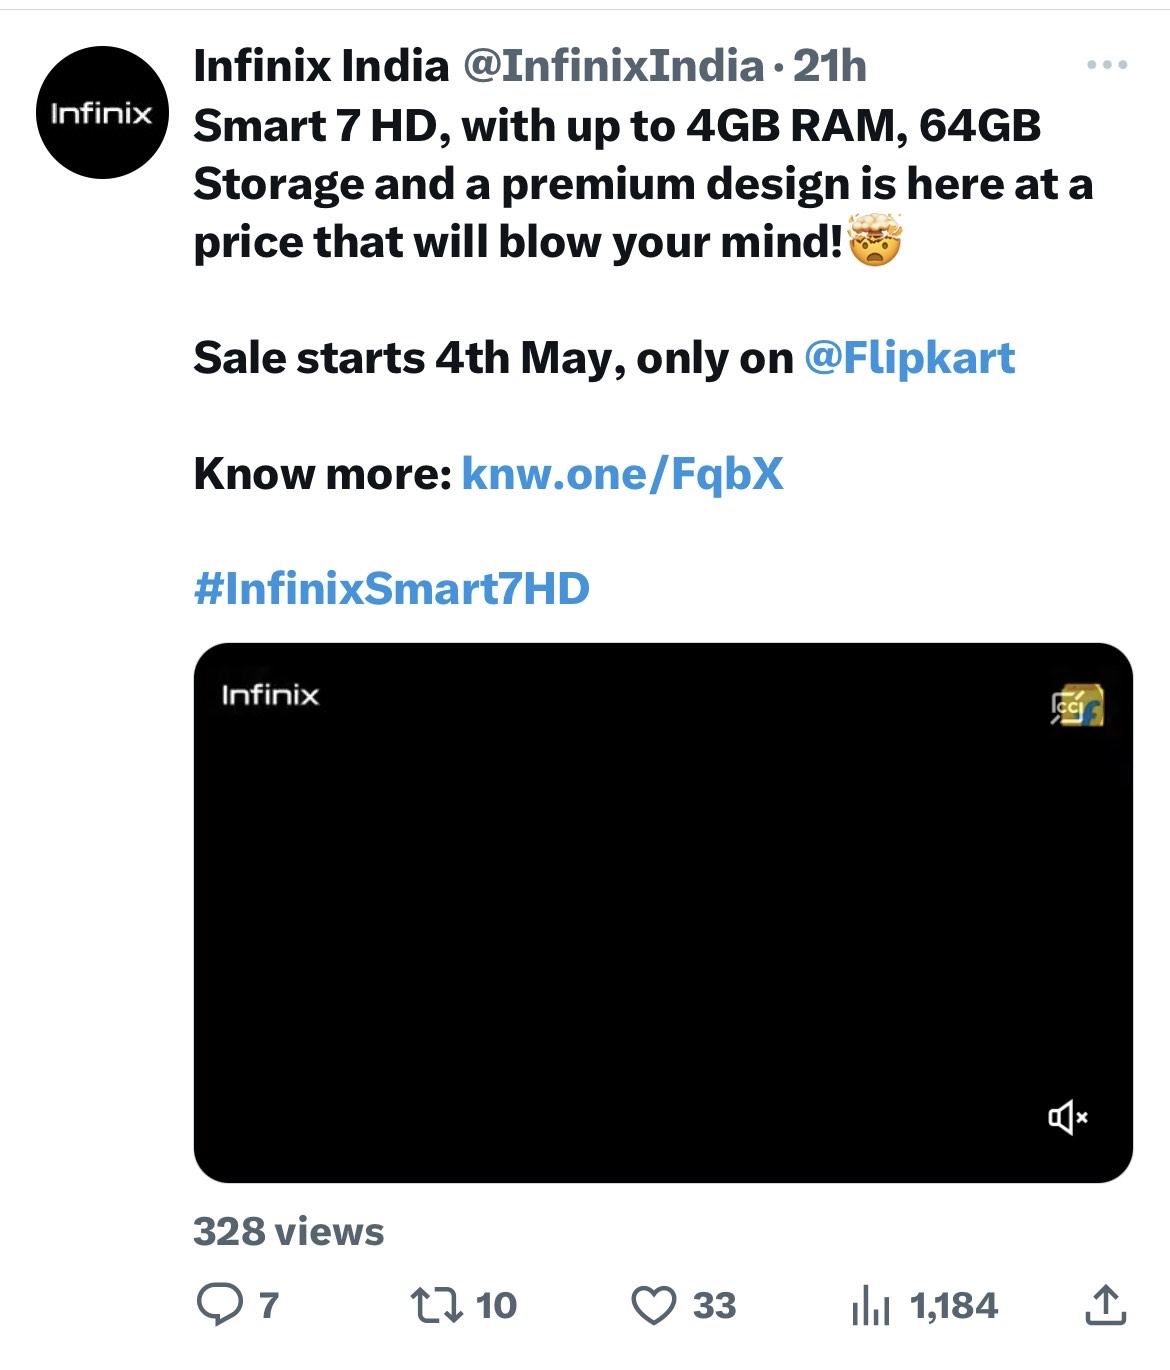Click the exploding head emoji in the tweet

tap(875, 241)
